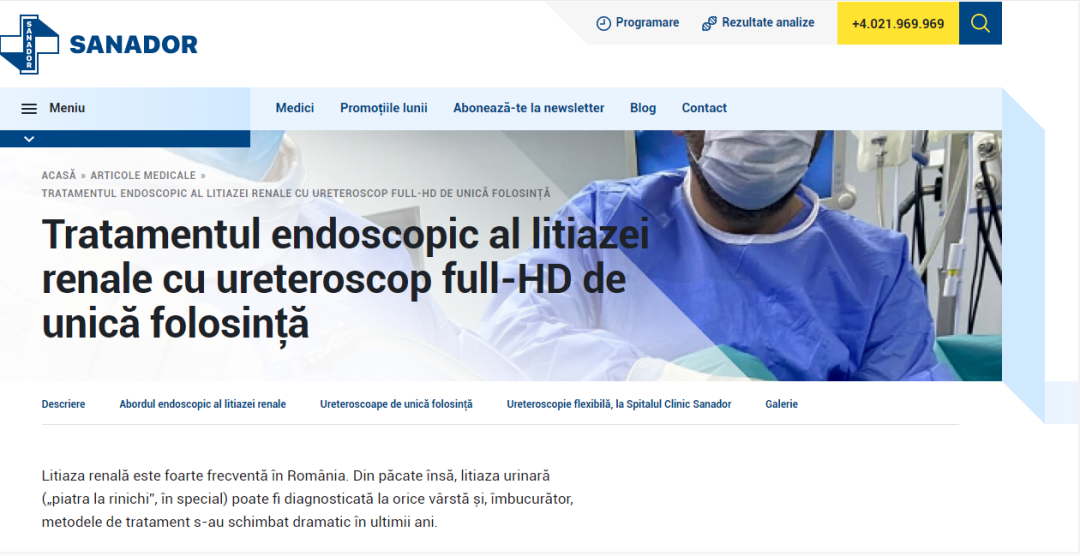Open the Blog menu item

tap(643, 108)
